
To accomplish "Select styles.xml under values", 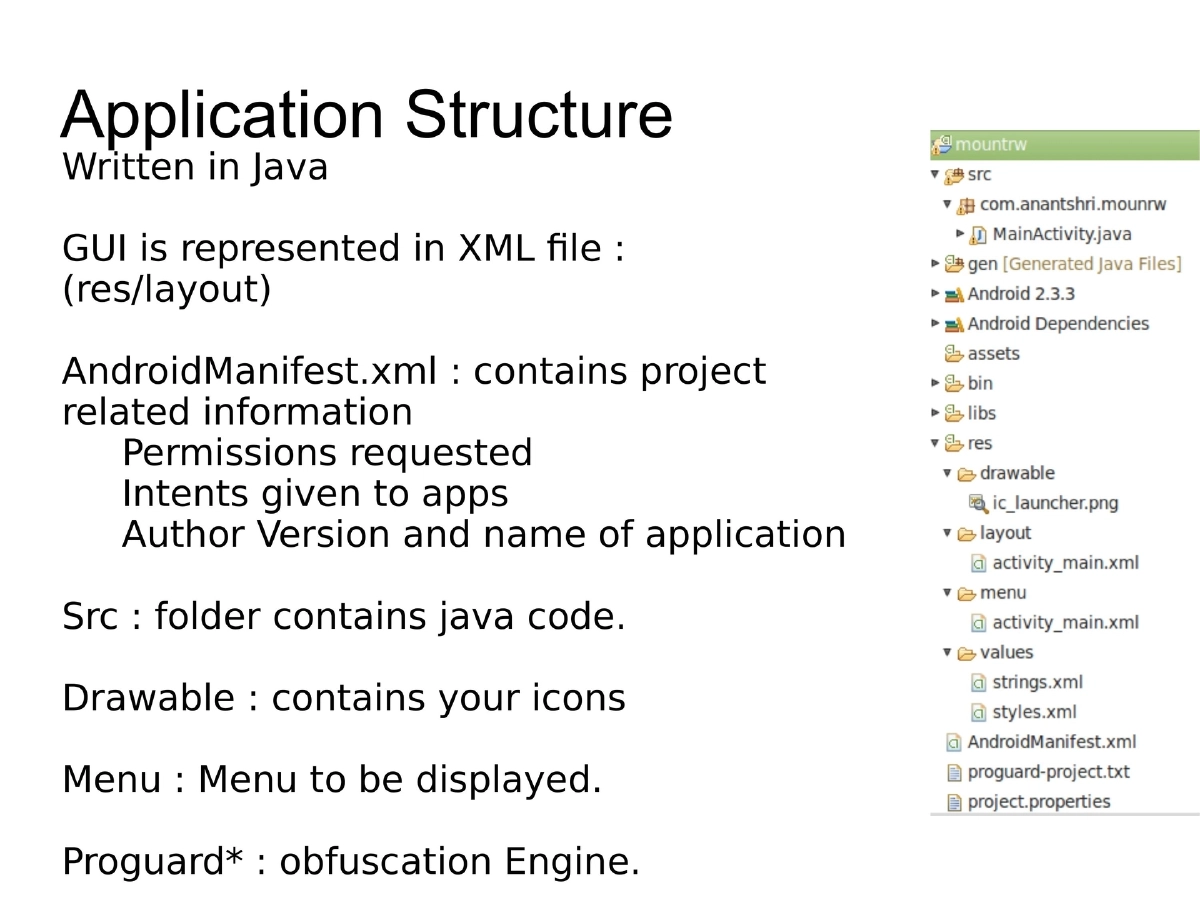I will (1030, 712).
